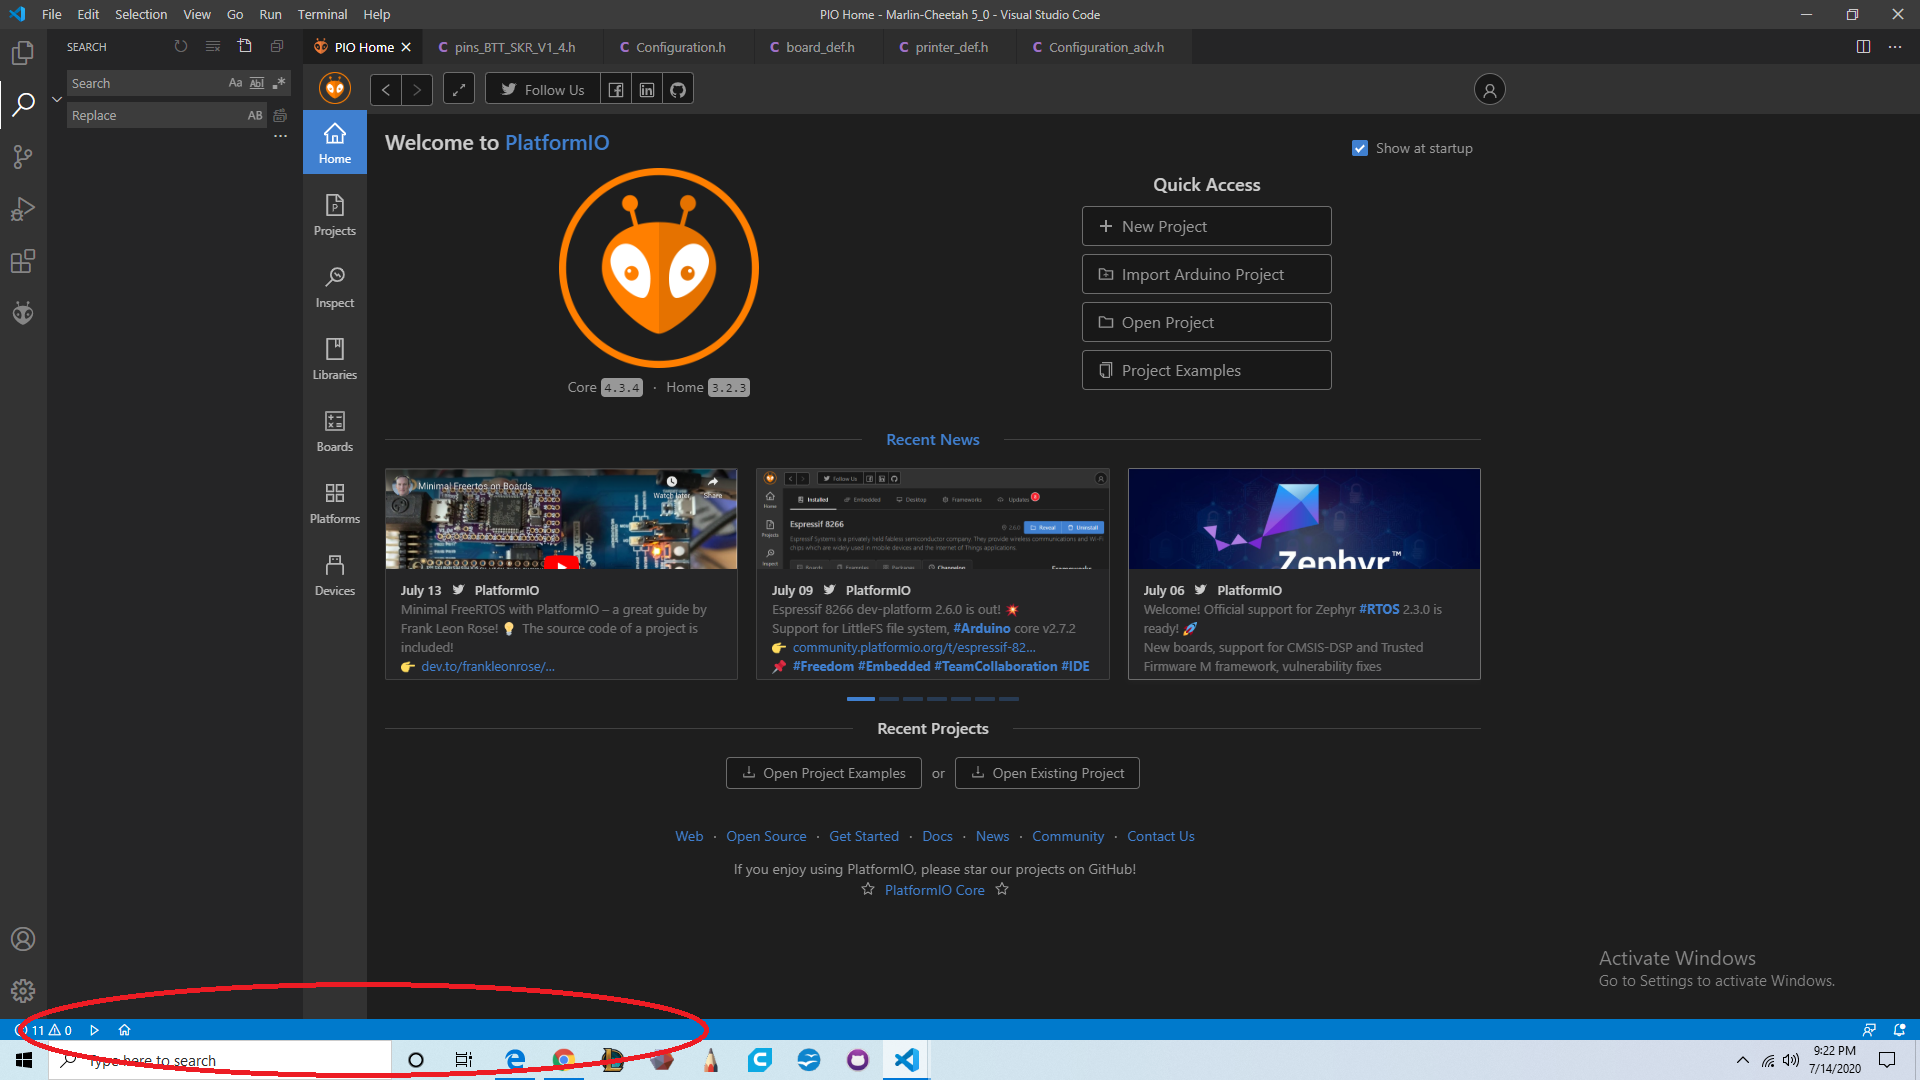1920x1080 pixels.
Task: Open PlatformIO GitHub icon link
Action: pyautogui.click(x=678, y=90)
